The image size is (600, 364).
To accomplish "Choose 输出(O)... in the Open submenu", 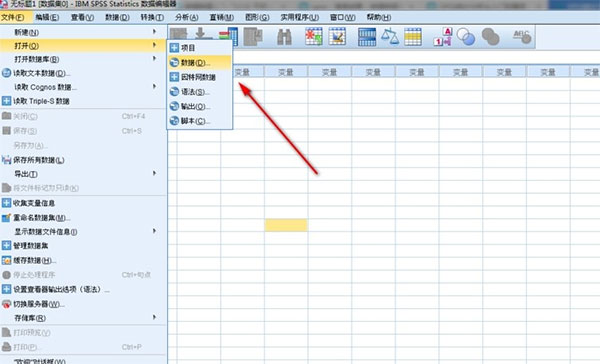I will 199,106.
